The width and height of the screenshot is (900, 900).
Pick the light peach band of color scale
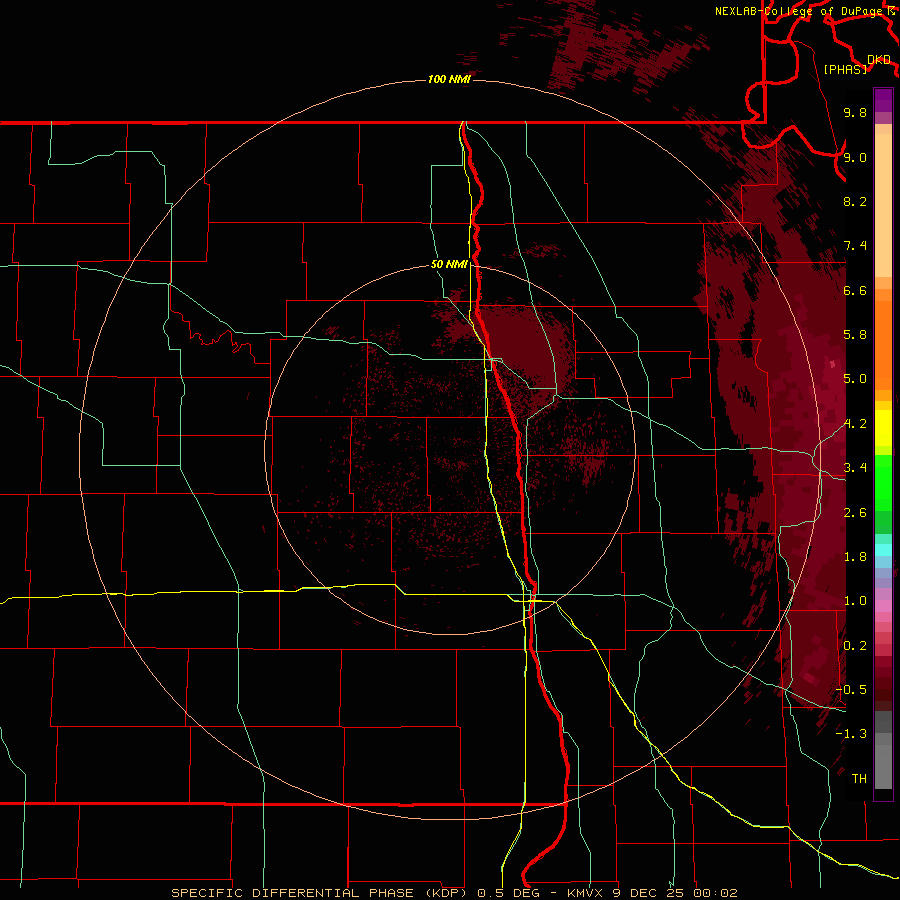tap(883, 207)
